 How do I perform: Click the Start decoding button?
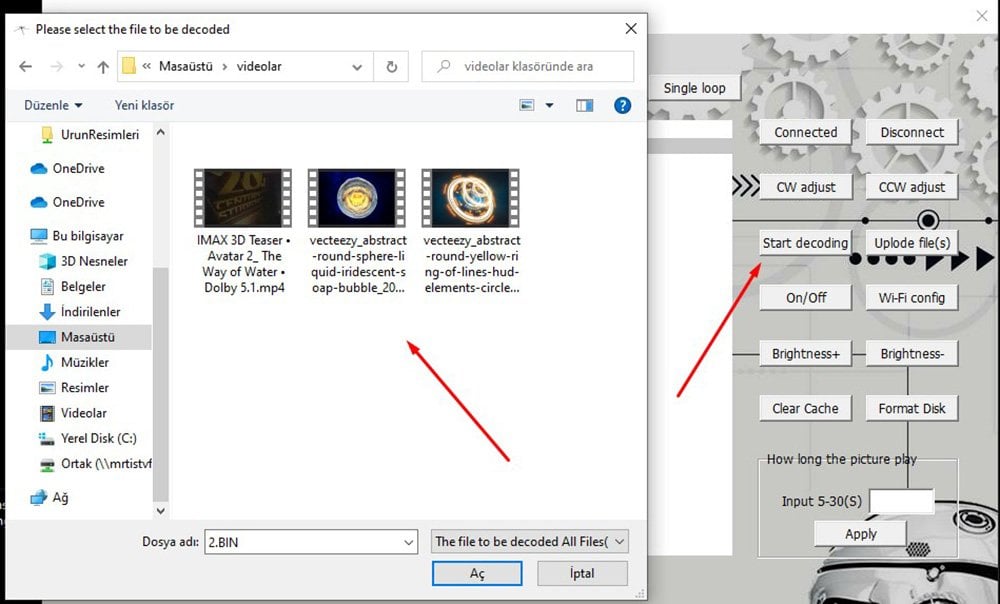[x=805, y=243]
